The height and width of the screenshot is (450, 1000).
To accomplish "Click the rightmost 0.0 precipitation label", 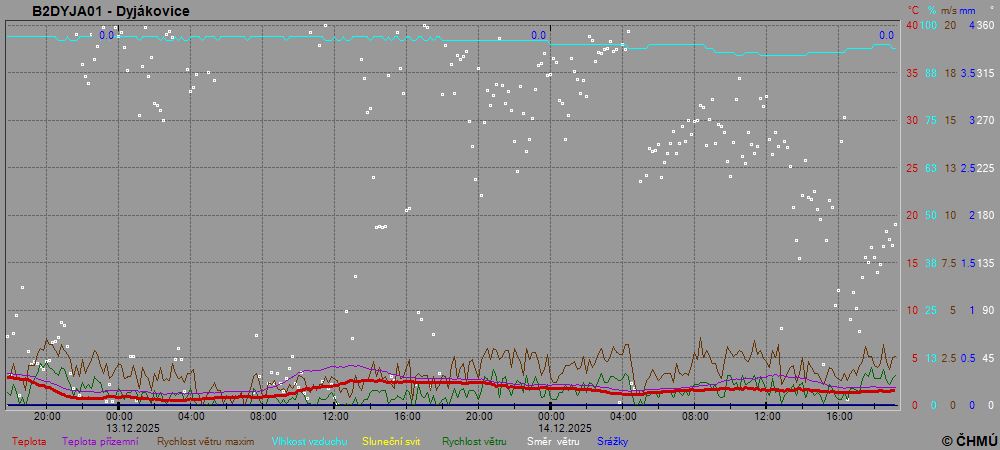I will click(886, 35).
